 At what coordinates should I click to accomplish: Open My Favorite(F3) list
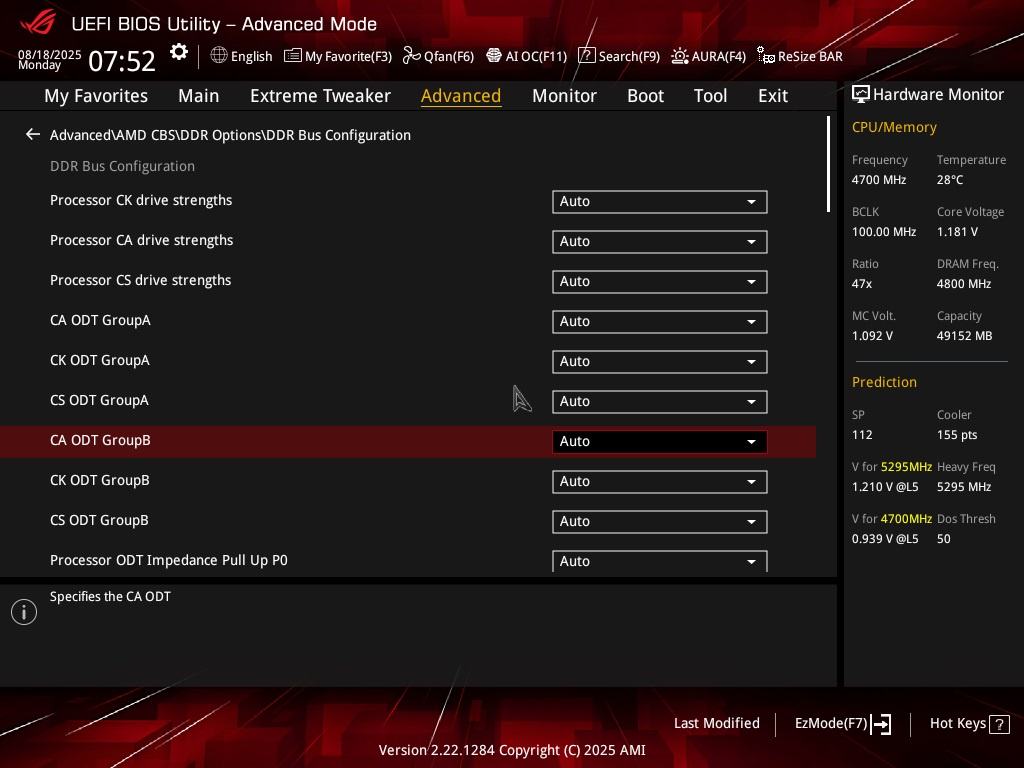coord(338,56)
